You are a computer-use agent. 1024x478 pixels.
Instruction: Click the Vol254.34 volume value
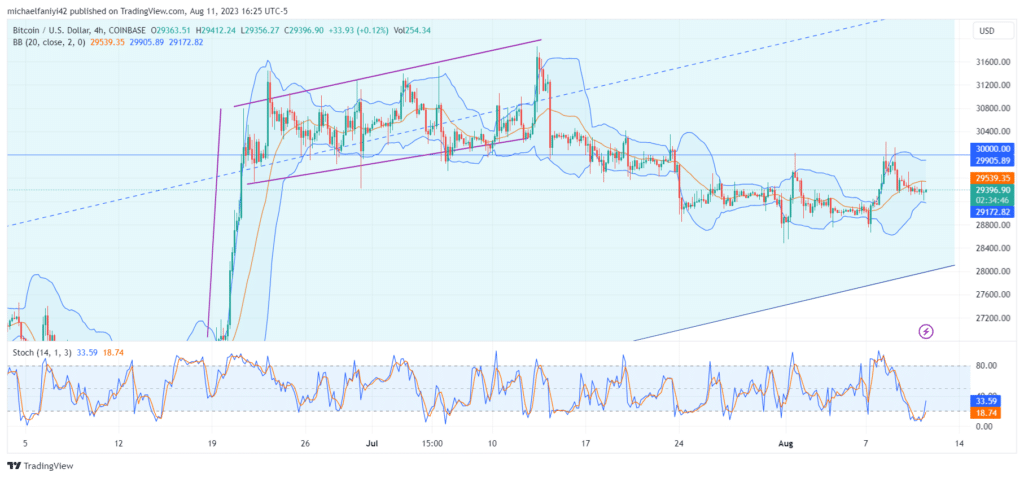pos(414,31)
